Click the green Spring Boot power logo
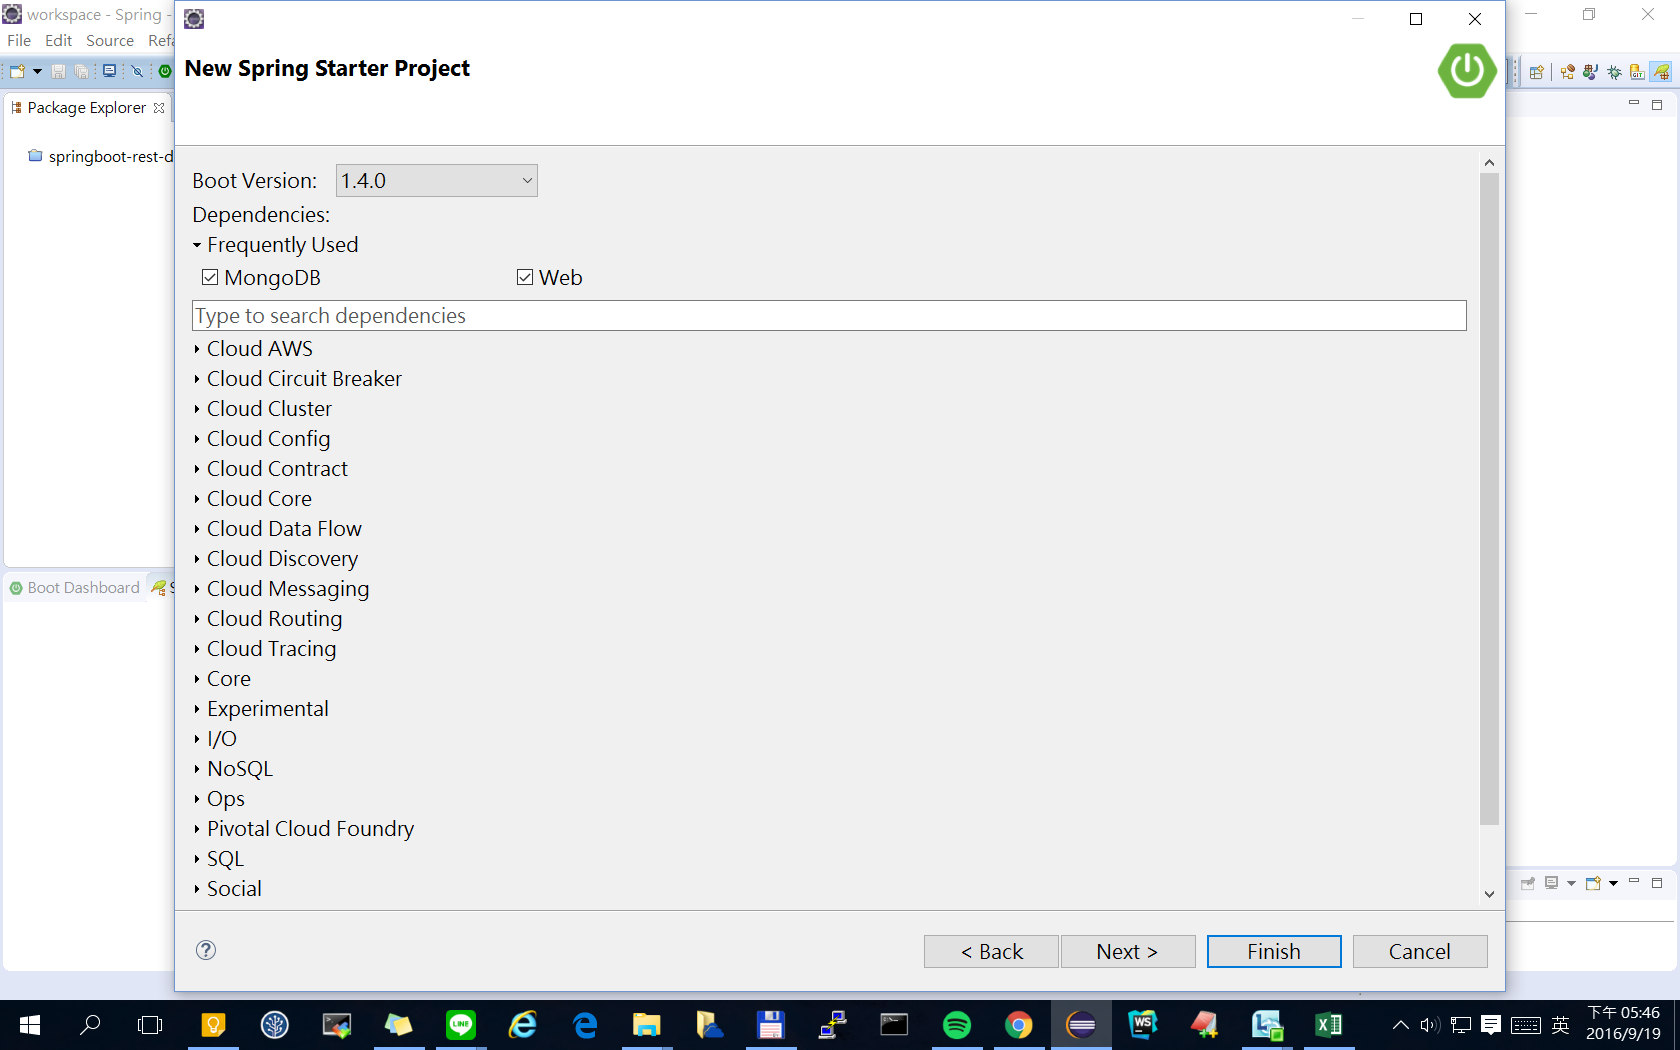1680x1050 pixels. (1467, 71)
